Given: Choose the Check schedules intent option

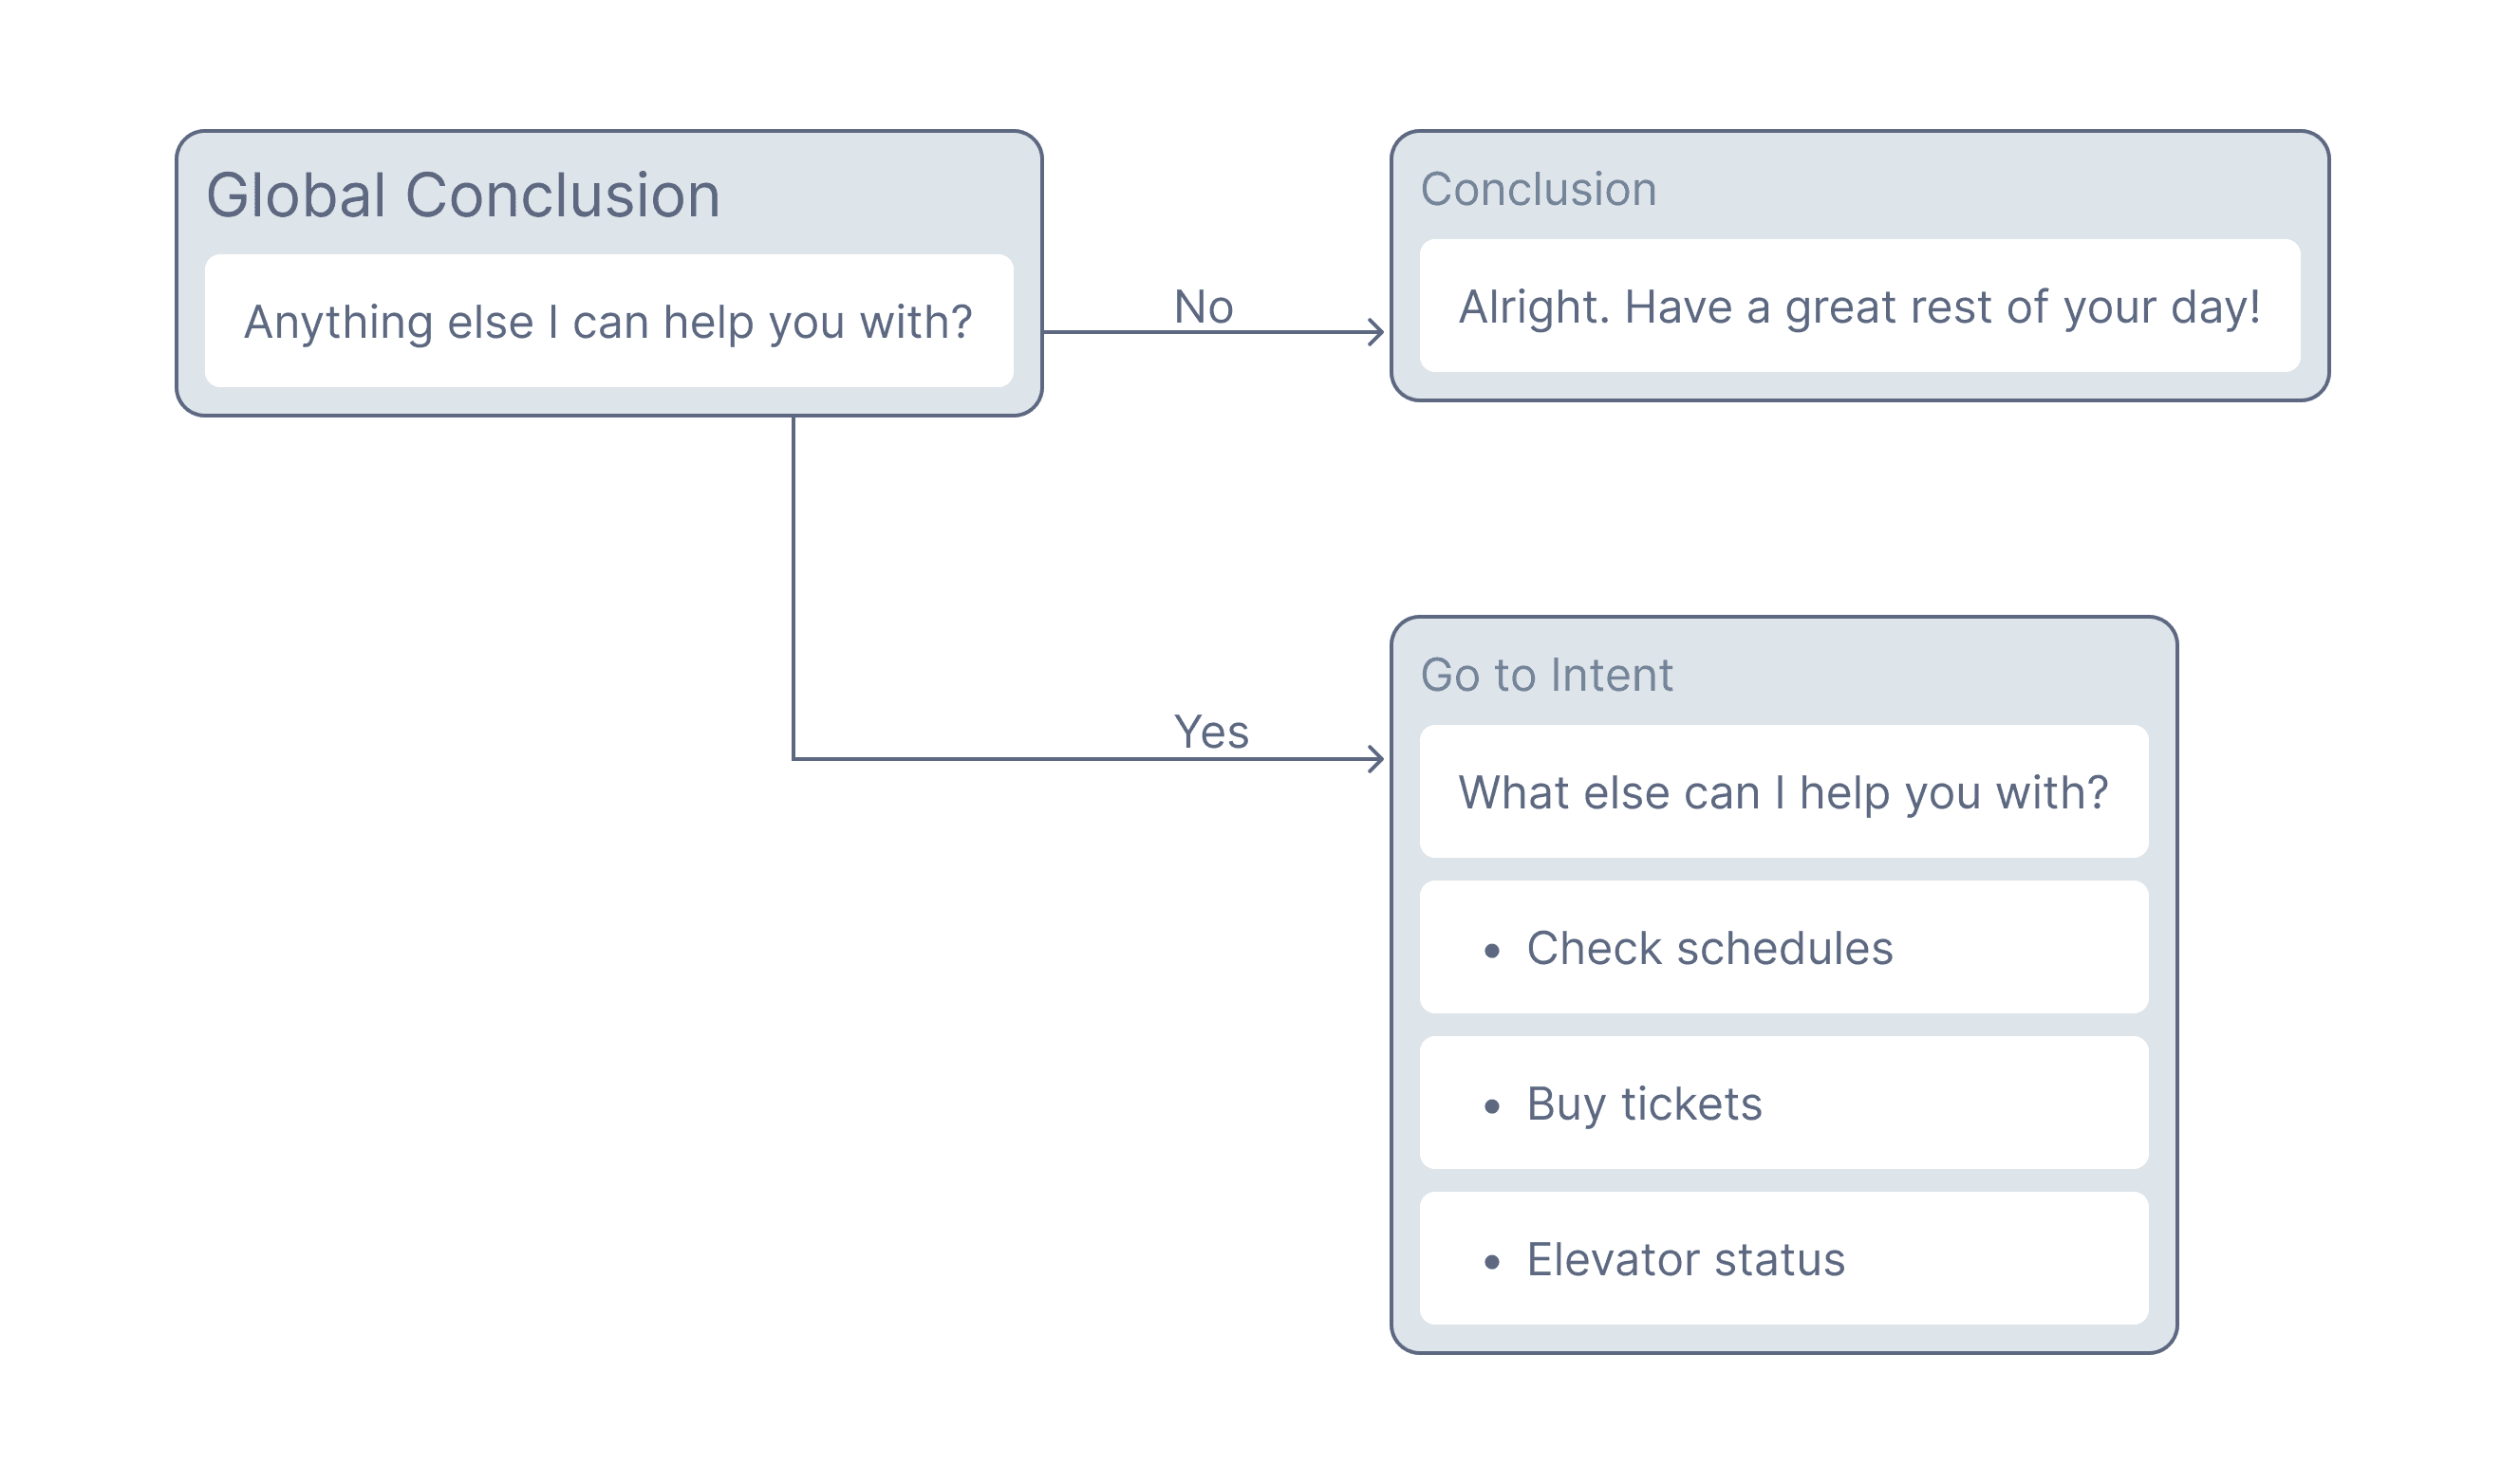Looking at the screenshot, I should (1709, 948).
